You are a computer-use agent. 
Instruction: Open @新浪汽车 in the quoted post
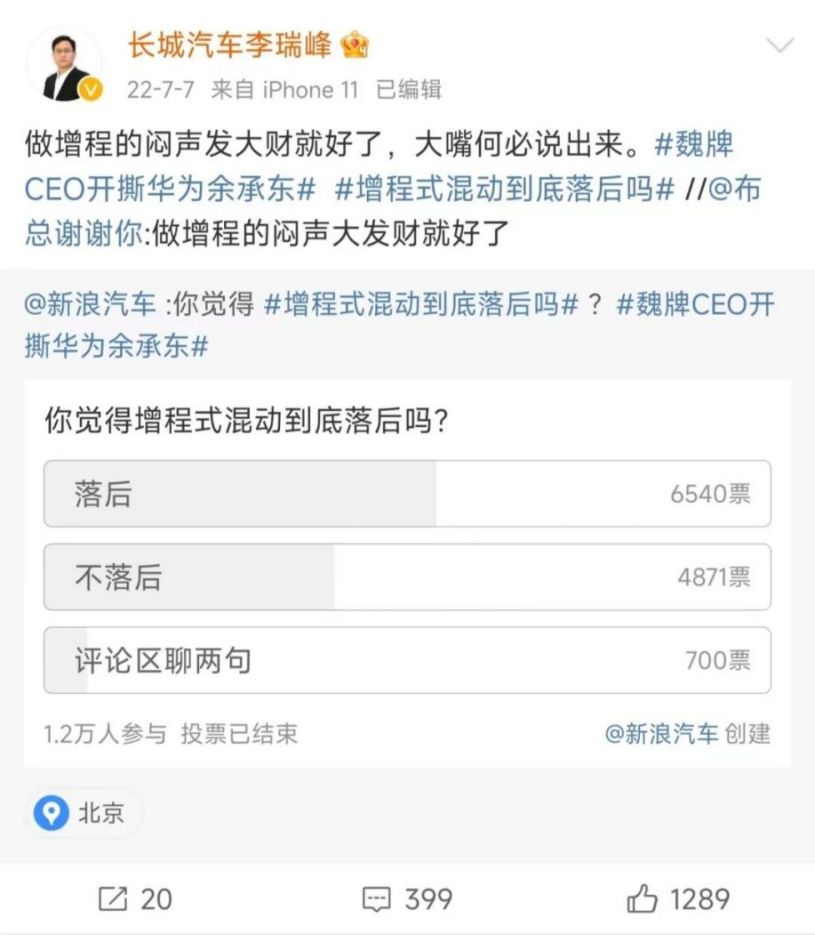90,305
